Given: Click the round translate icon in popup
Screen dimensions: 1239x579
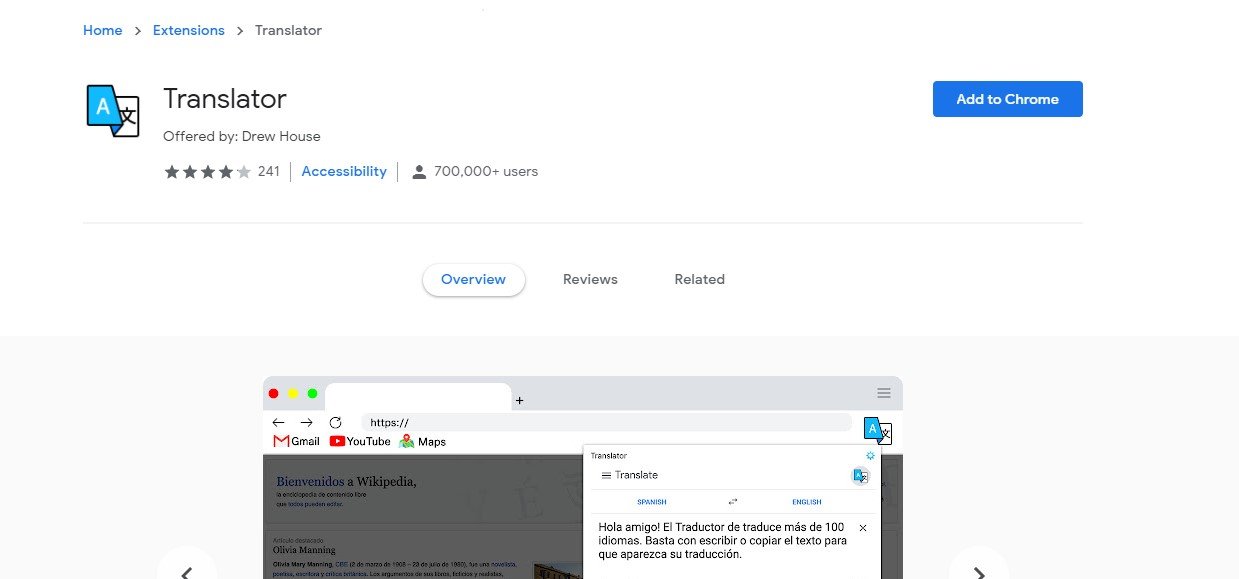Looking at the screenshot, I should pos(860,476).
